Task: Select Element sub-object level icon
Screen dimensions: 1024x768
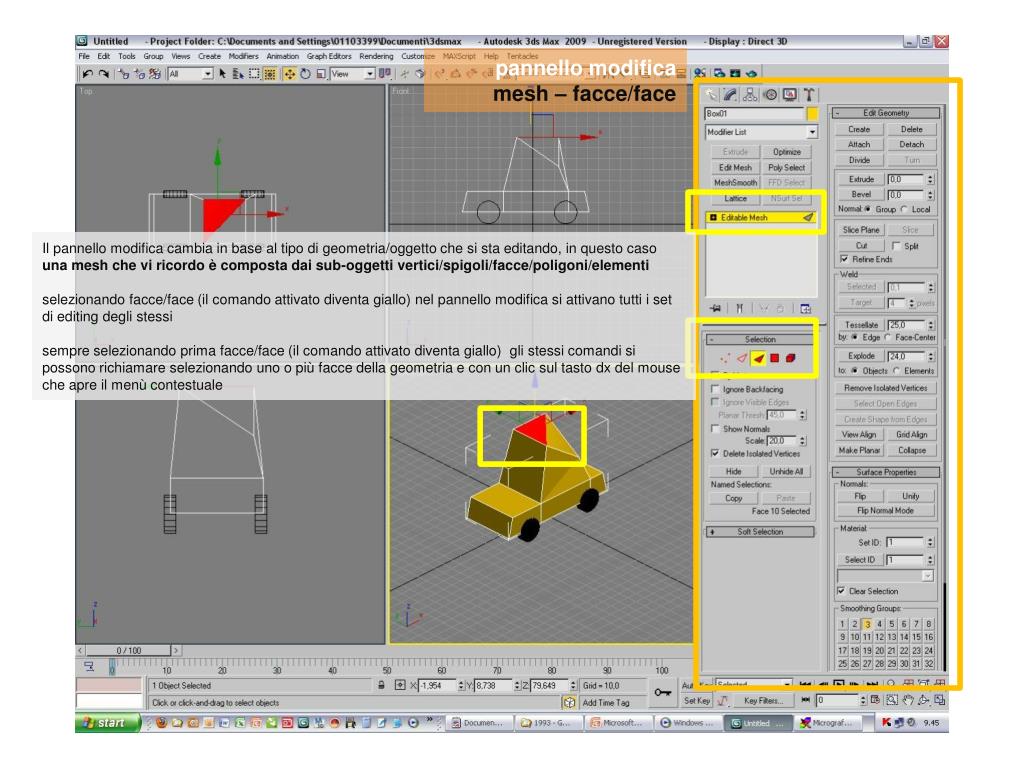Action: [791, 358]
